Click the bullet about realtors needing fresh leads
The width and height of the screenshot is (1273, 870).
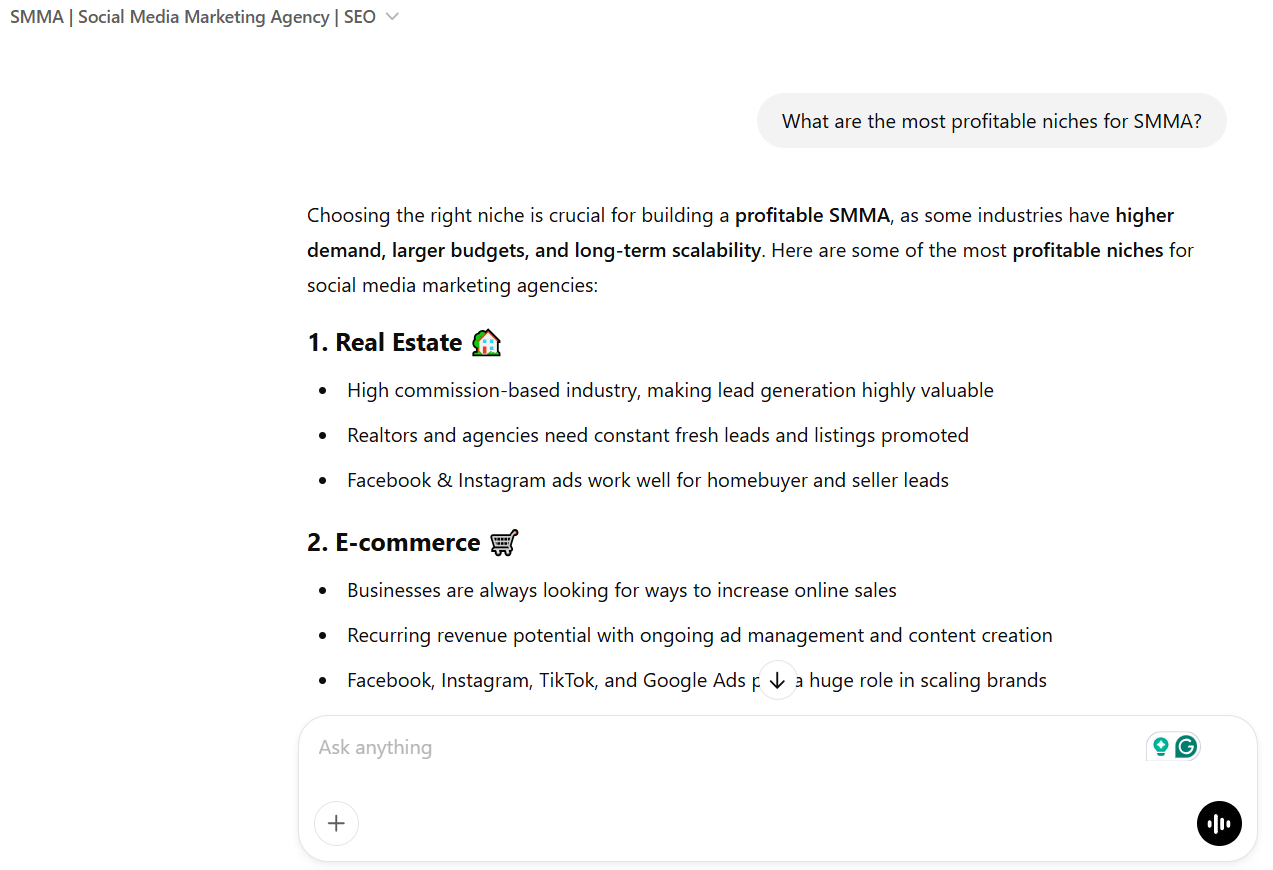[657, 435]
